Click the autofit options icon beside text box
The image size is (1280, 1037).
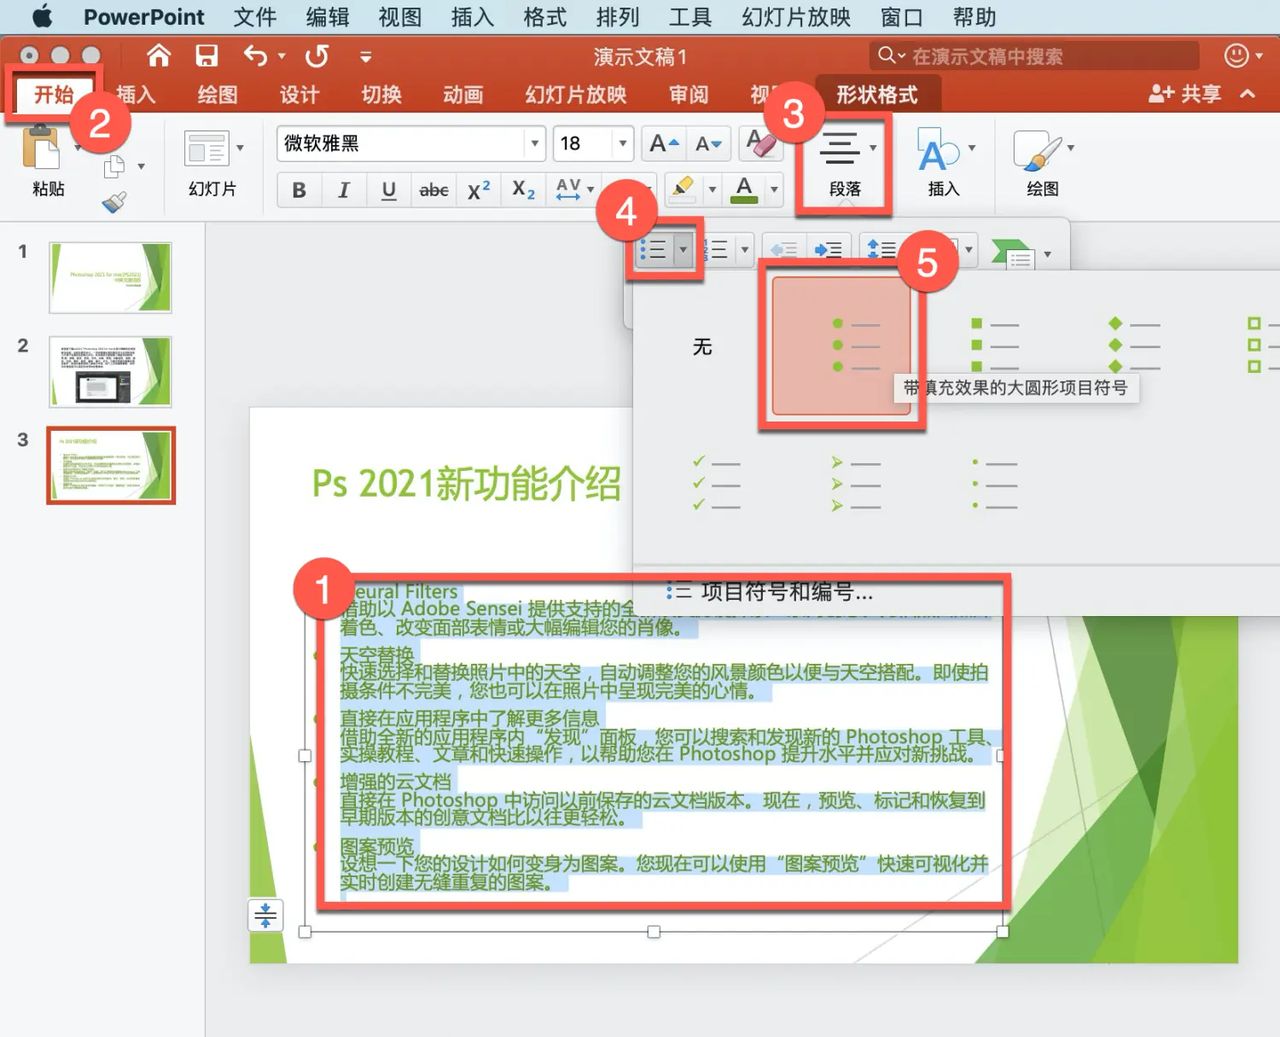[265, 915]
